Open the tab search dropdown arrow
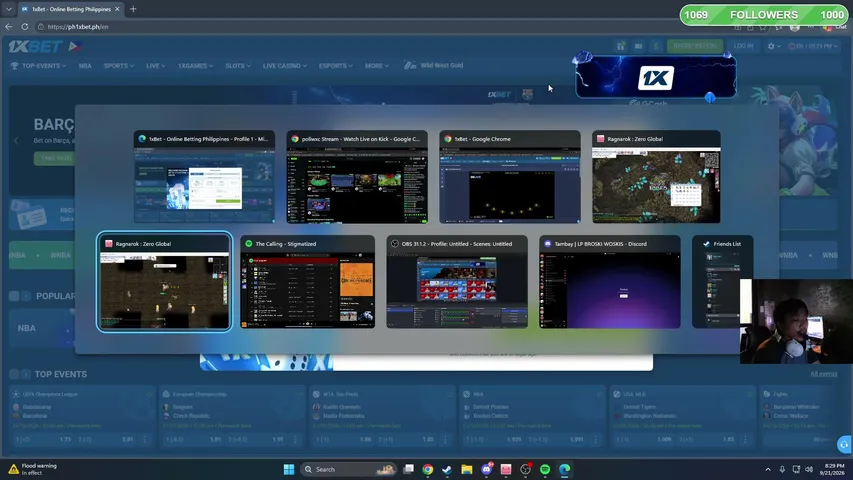Screen dimensions: 853x480 tap(8, 9)
